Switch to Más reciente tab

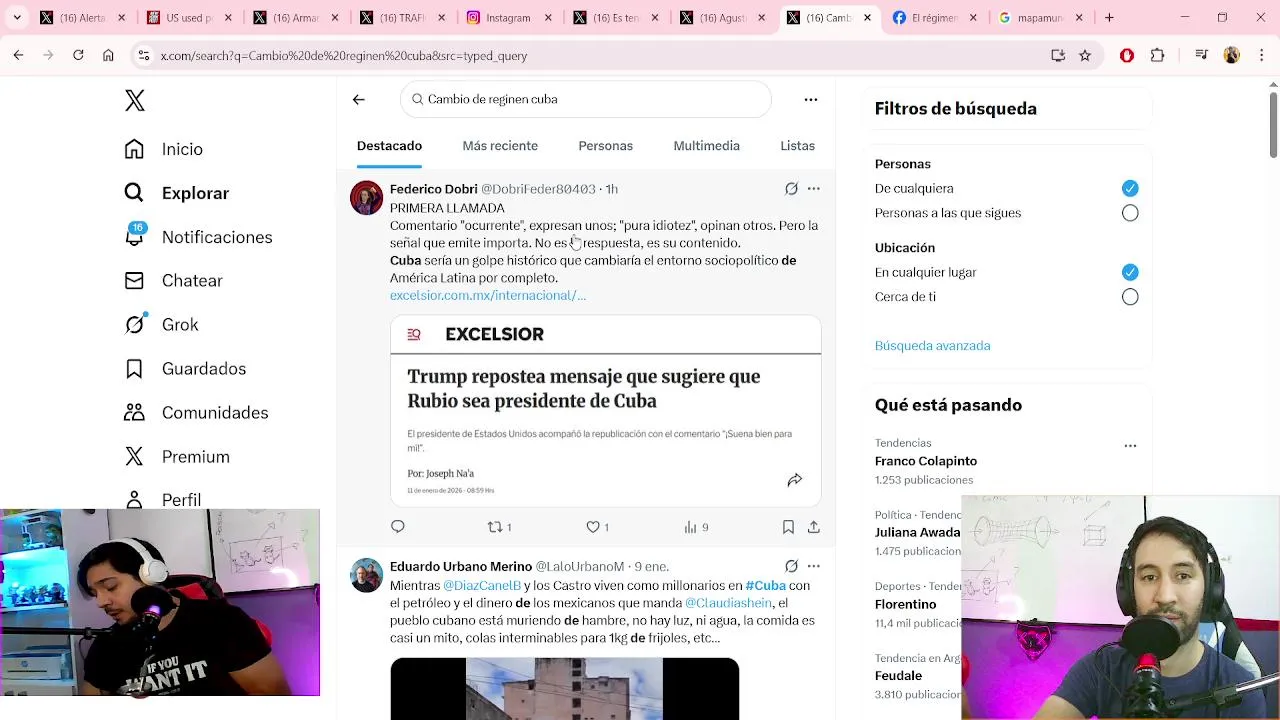(x=500, y=146)
